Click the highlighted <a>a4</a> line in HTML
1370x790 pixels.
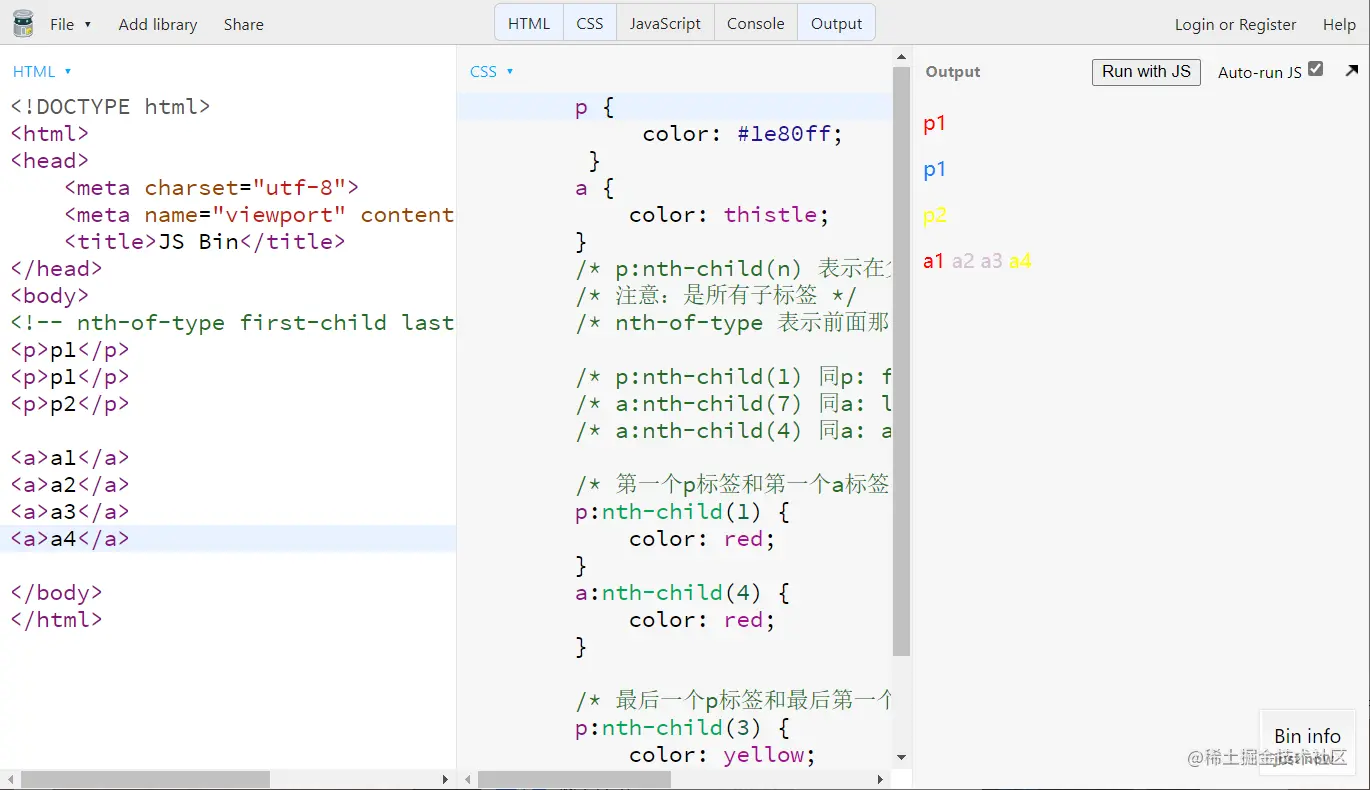tap(70, 539)
